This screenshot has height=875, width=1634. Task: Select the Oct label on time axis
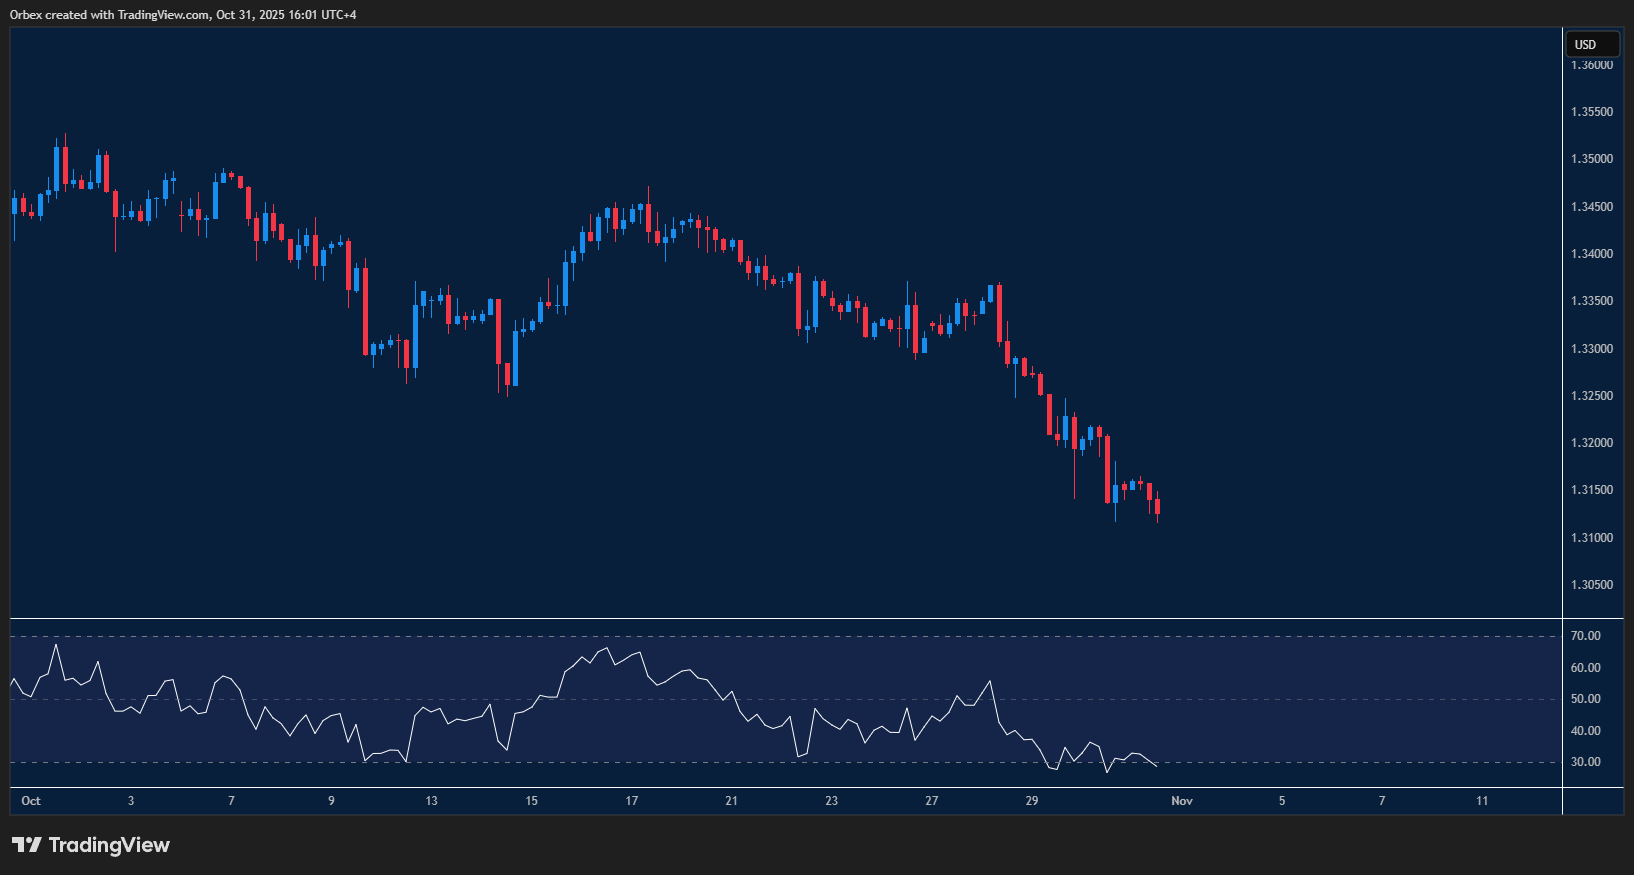pos(31,801)
